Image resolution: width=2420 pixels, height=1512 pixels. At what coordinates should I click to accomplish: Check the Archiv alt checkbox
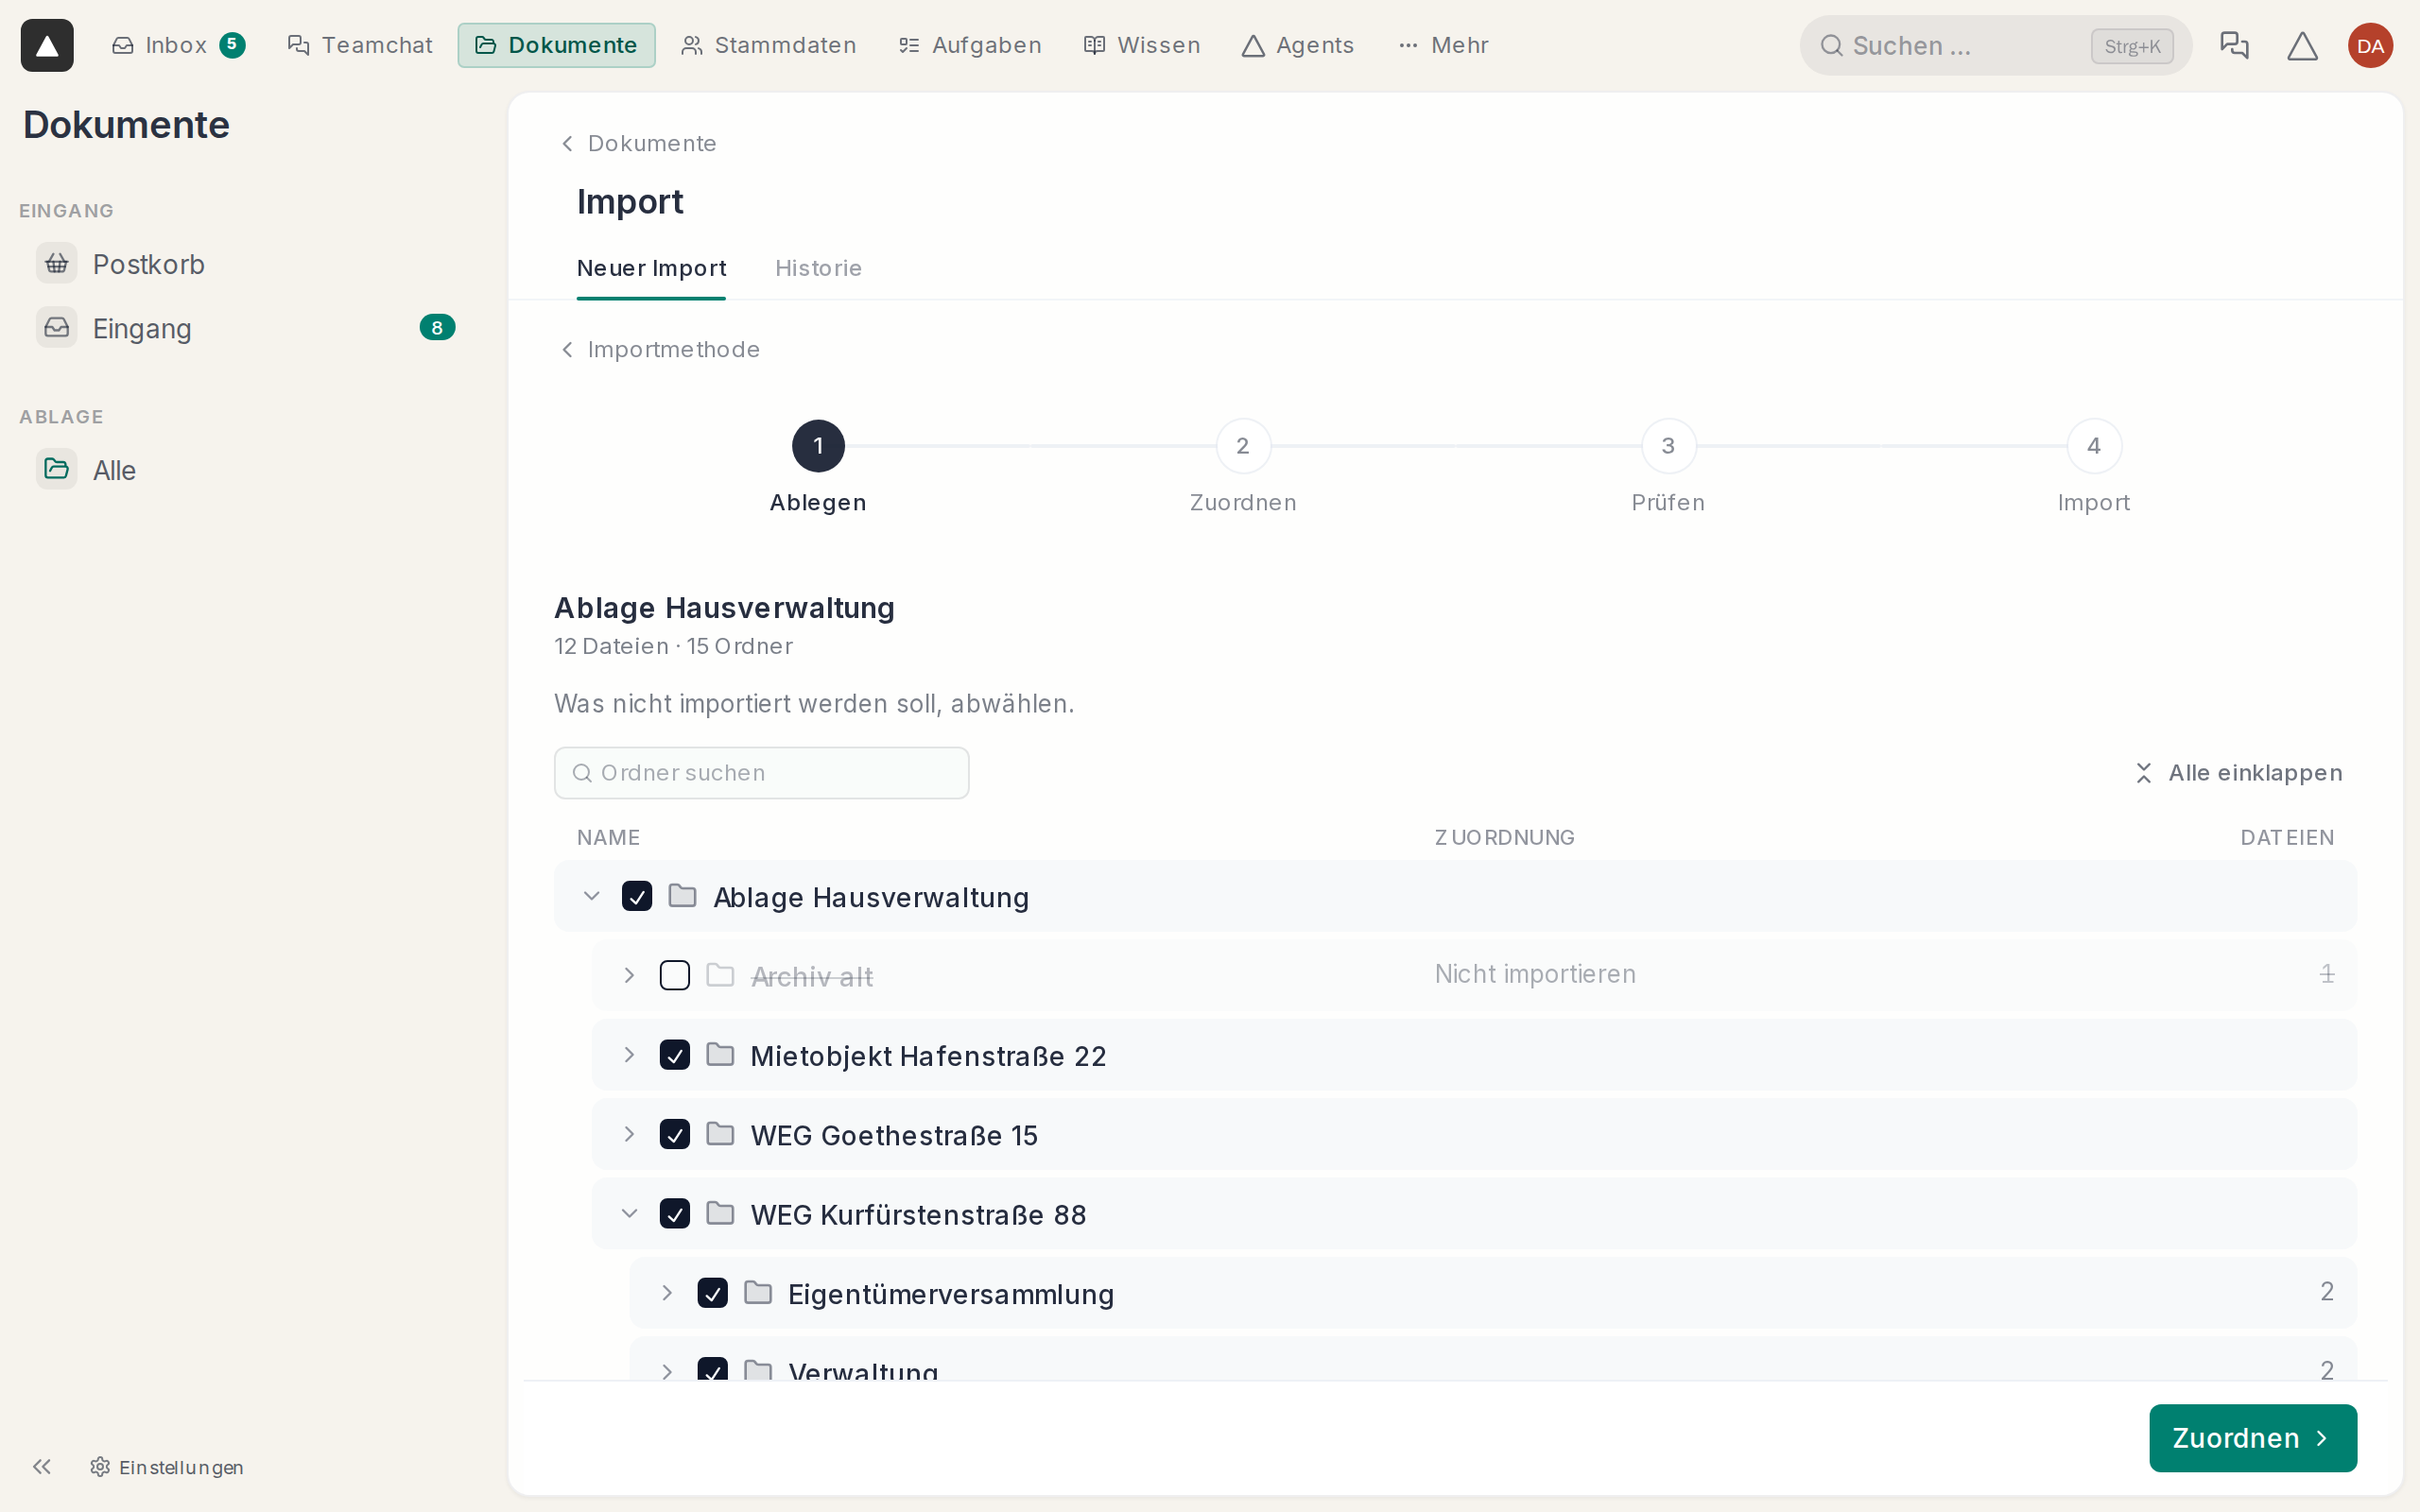(x=675, y=975)
